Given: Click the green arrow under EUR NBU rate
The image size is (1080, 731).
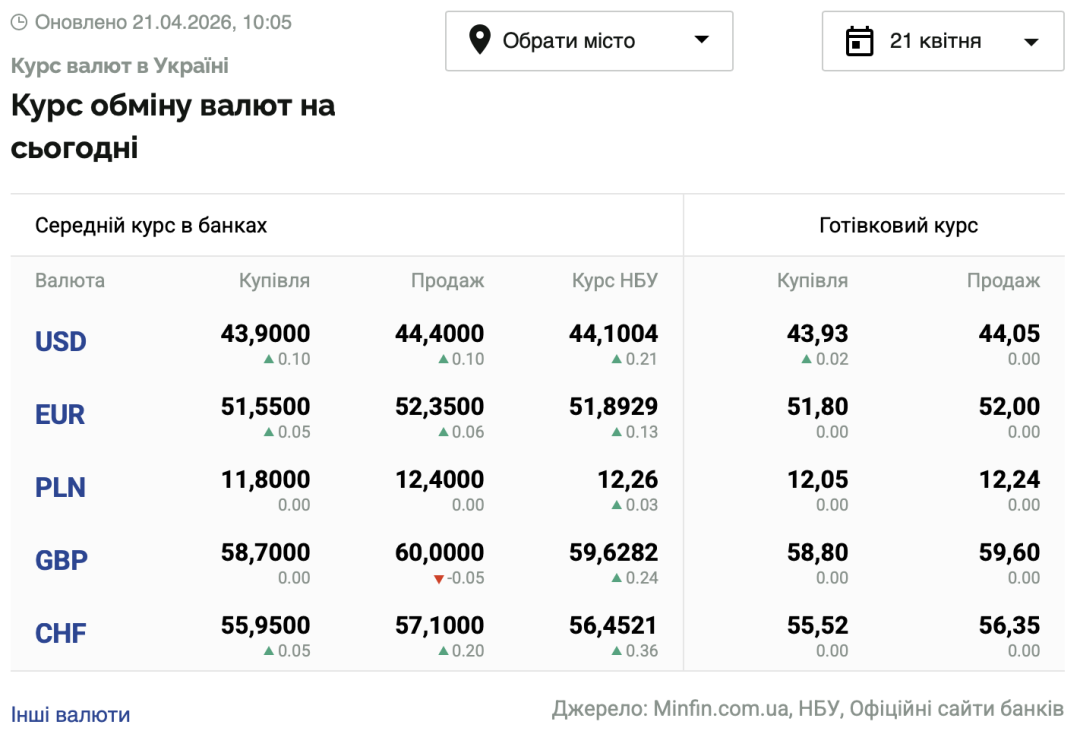Looking at the screenshot, I should click(x=616, y=433).
